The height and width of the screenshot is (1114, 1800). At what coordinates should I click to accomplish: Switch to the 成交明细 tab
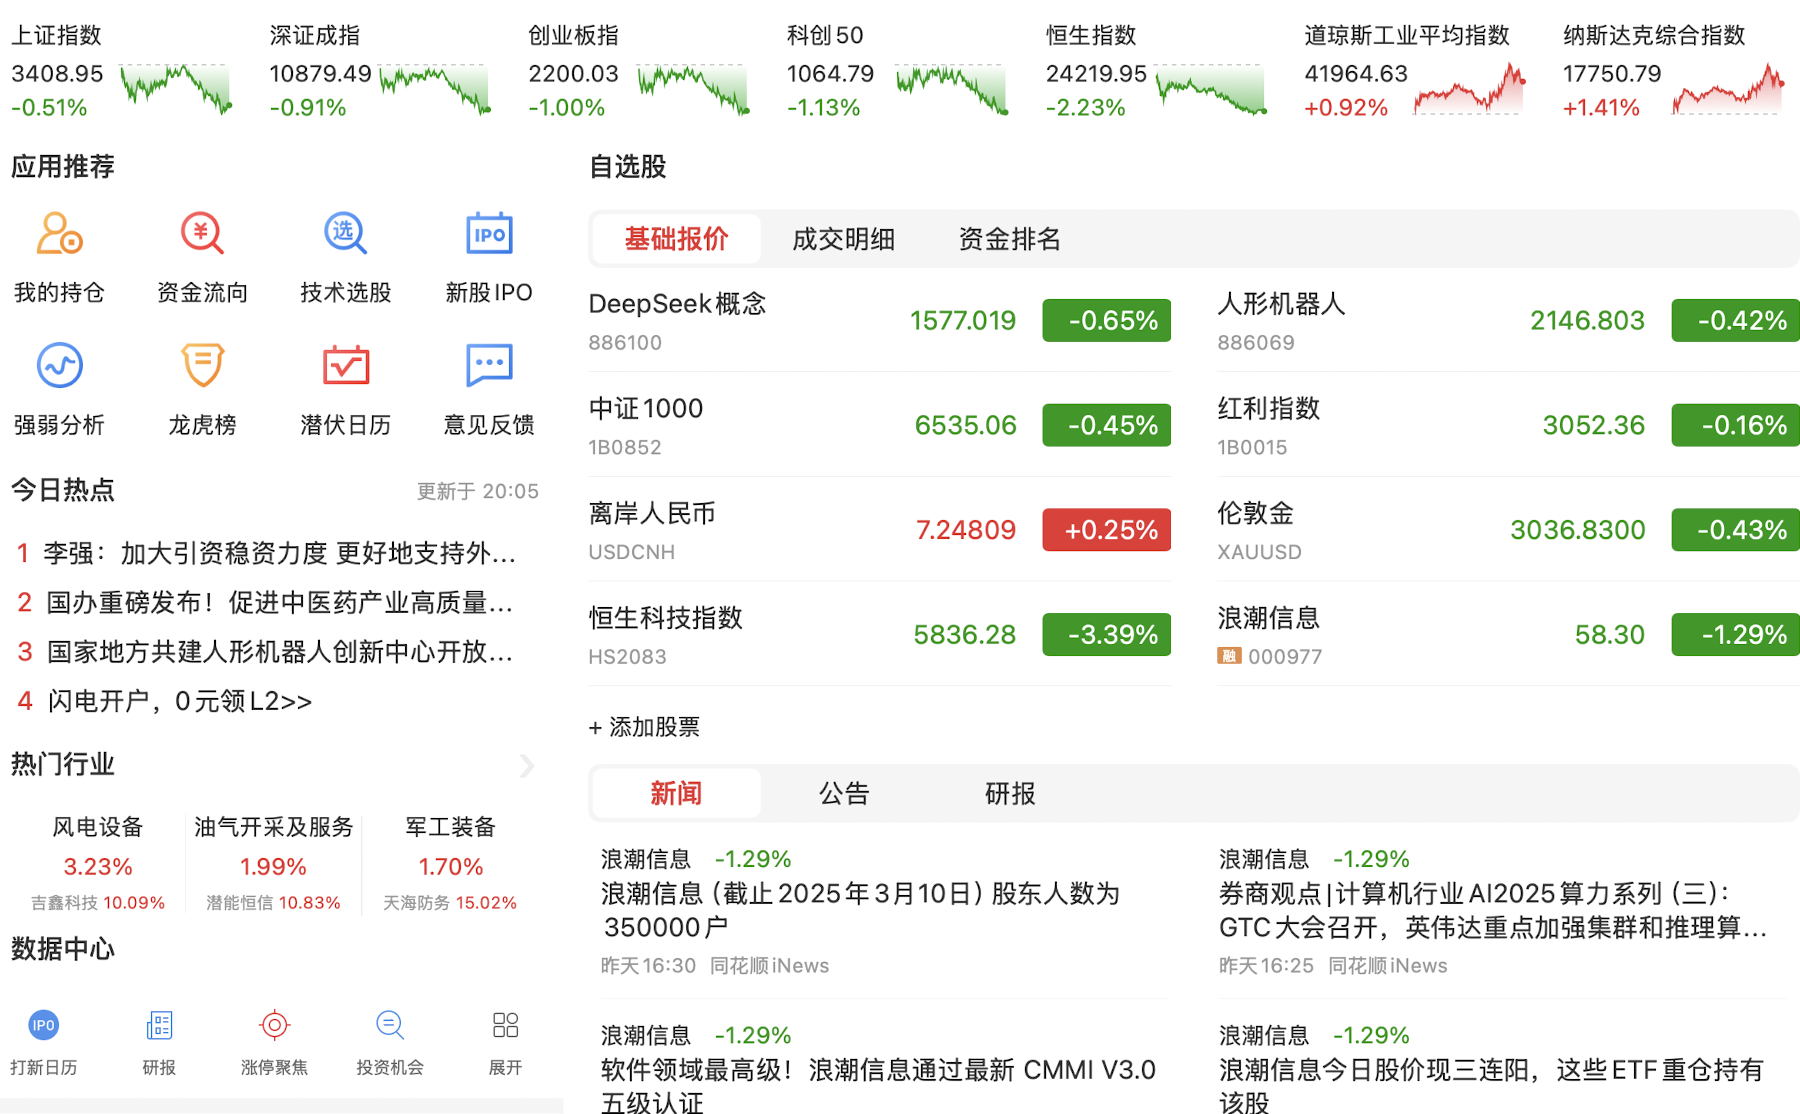pos(843,239)
